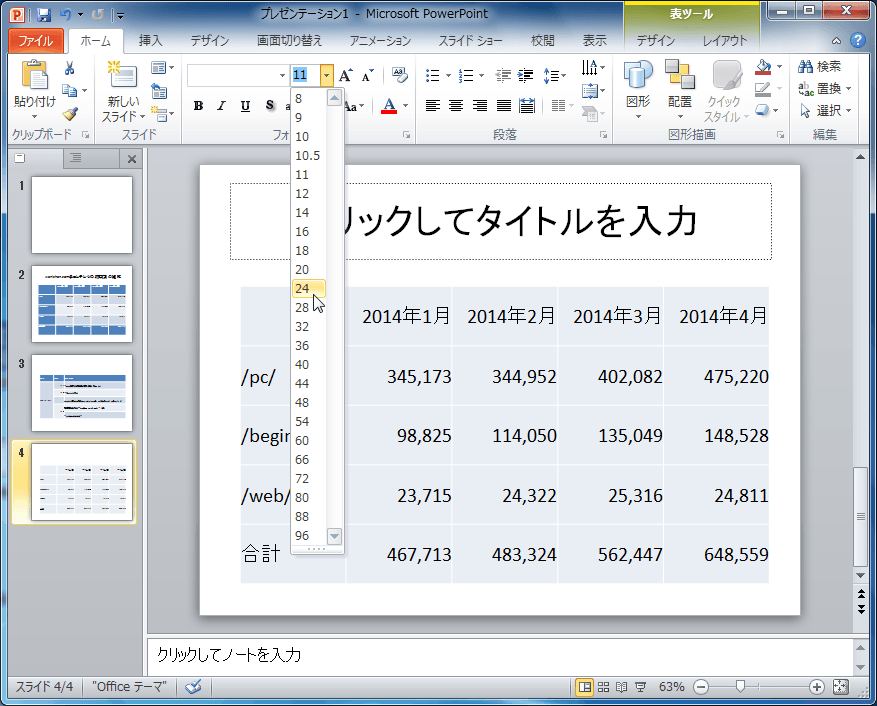Toggle Justify text alignment
The height and width of the screenshot is (706, 877).
pos(503,106)
